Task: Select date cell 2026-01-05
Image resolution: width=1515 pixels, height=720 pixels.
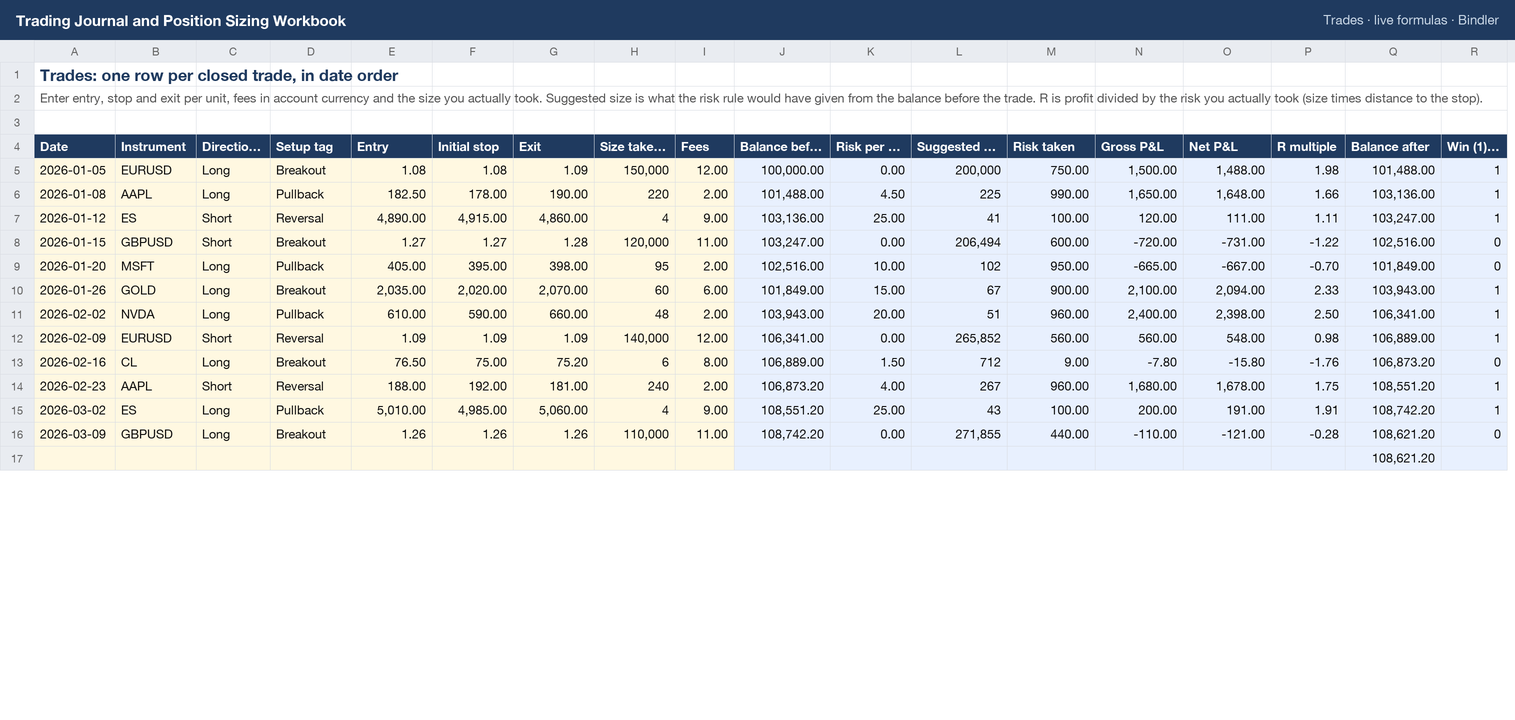Action: click(74, 170)
